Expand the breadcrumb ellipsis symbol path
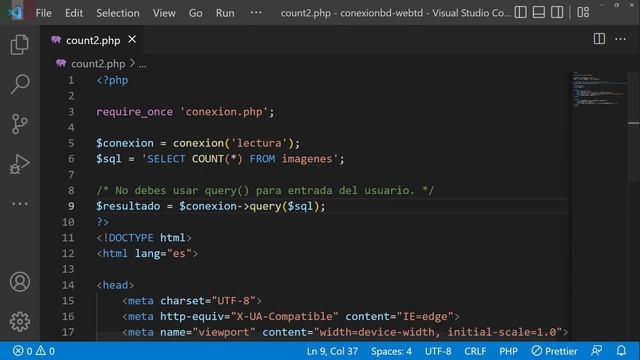Viewport: 640px width, 360px height. 142,64
